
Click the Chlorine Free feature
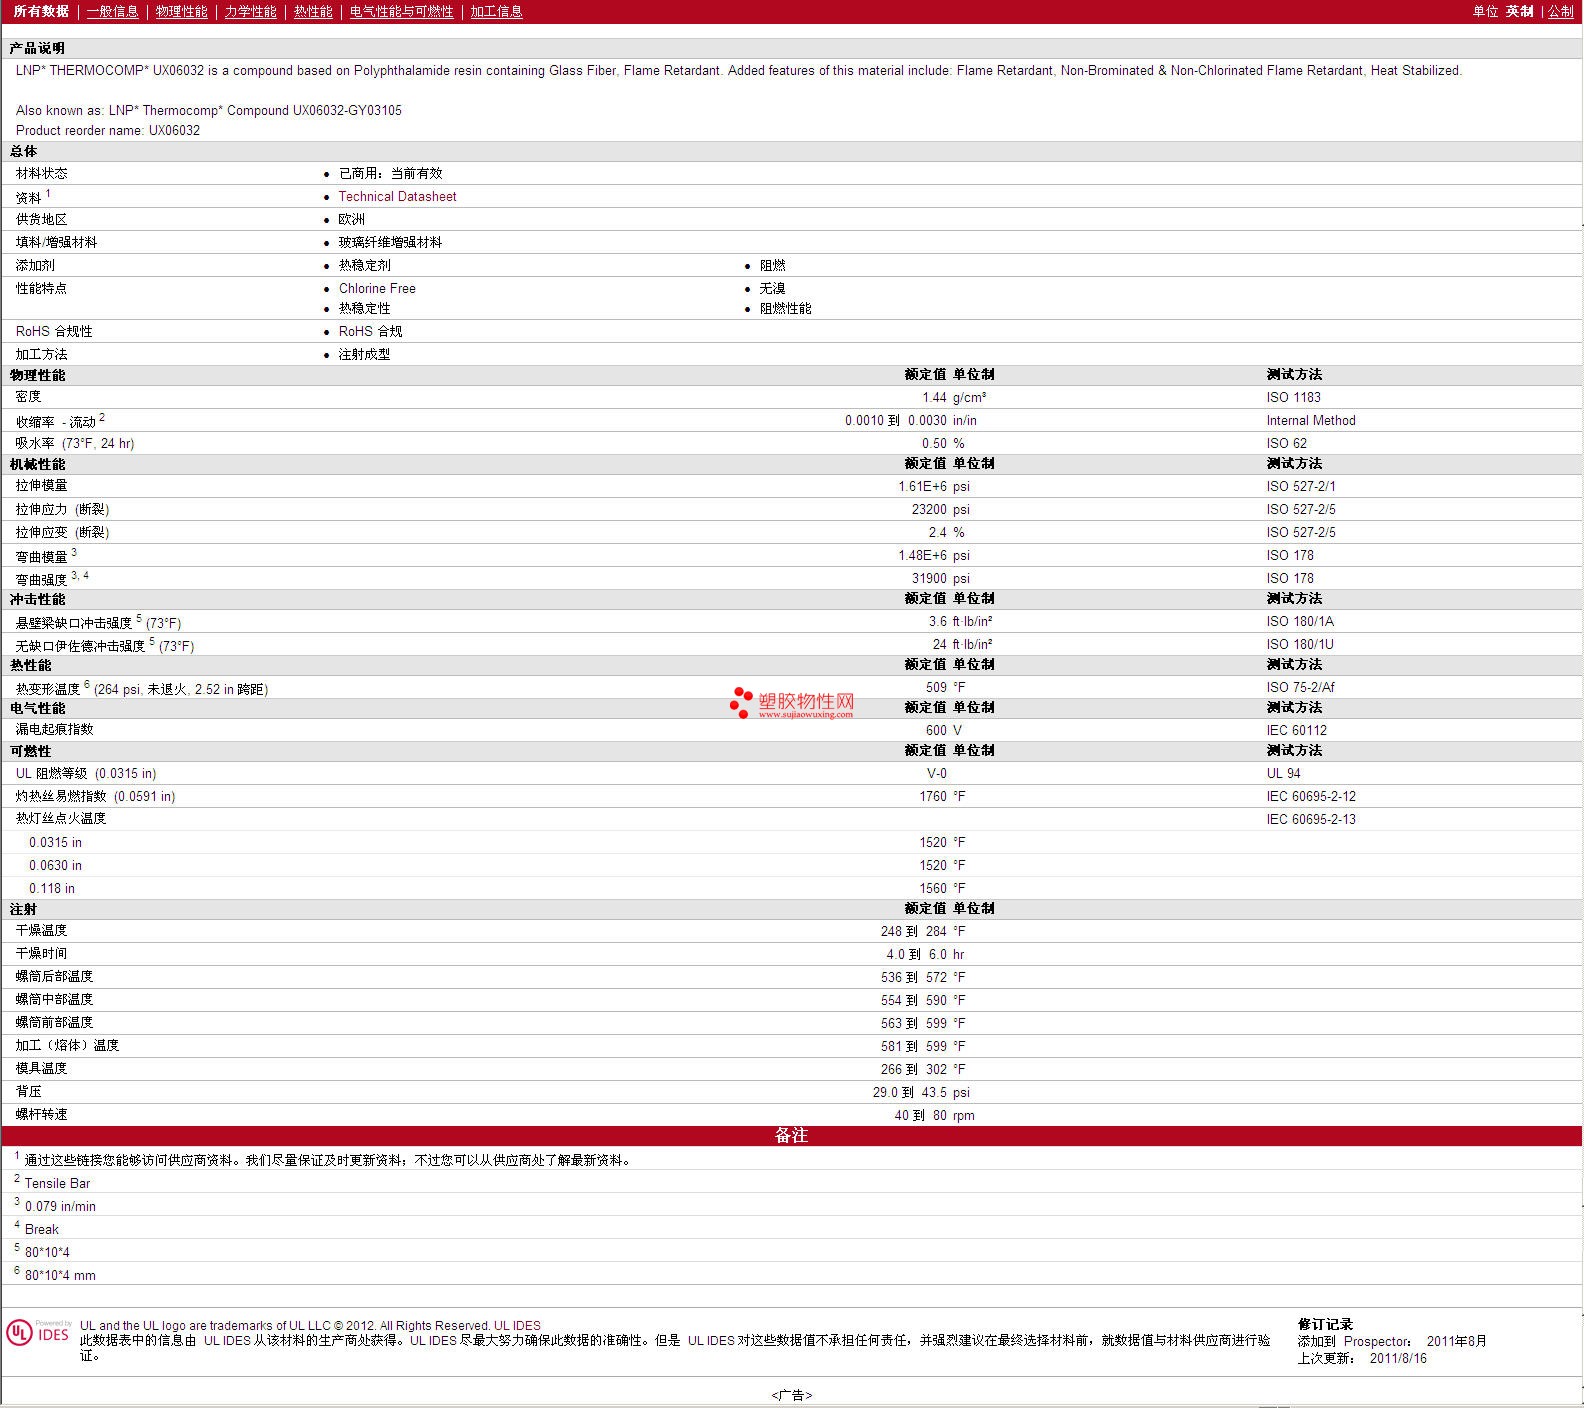point(377,288)
